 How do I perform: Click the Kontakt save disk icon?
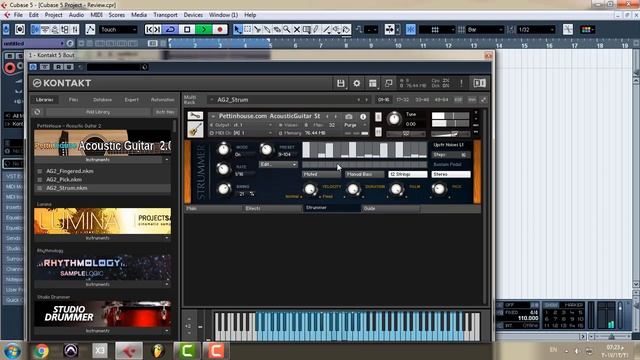click(x=340, y=83)
